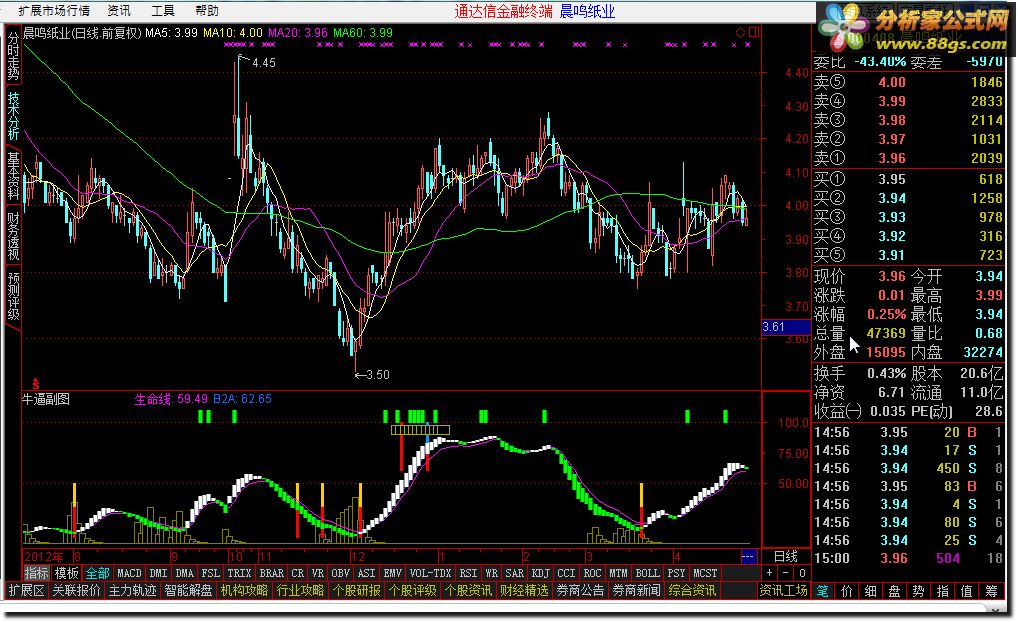The image size is (1018, 622).
Task: Select the 细 tab in quote panel
Action: click(870, 591)
